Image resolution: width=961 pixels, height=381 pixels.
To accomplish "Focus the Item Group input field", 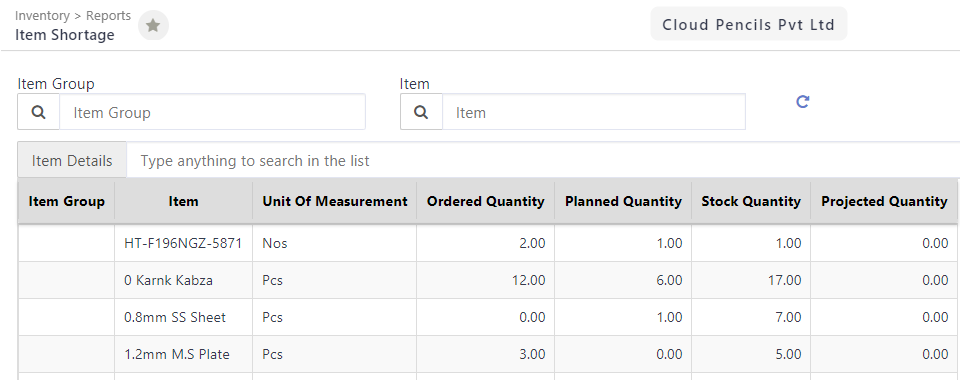I will (x=213, y=112).
